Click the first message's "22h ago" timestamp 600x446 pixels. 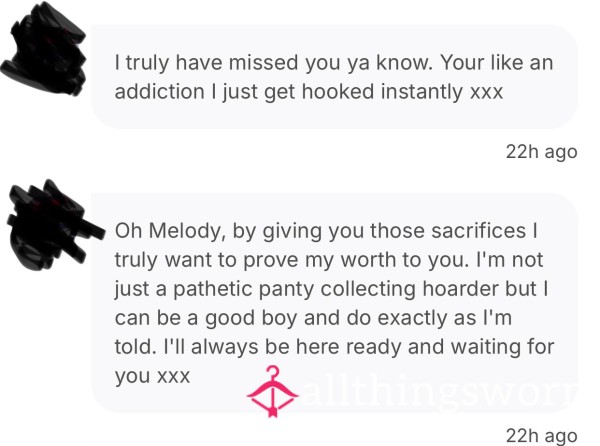(541, 152)
